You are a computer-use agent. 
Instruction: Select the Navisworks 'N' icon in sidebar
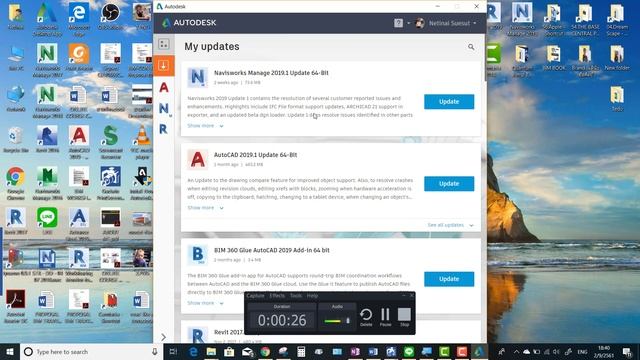tap(164, 108)
